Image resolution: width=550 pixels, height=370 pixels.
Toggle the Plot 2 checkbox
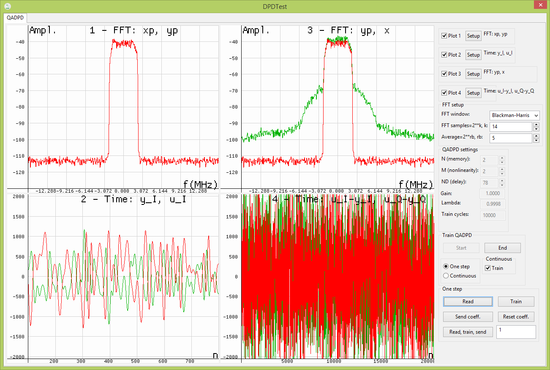444,55
